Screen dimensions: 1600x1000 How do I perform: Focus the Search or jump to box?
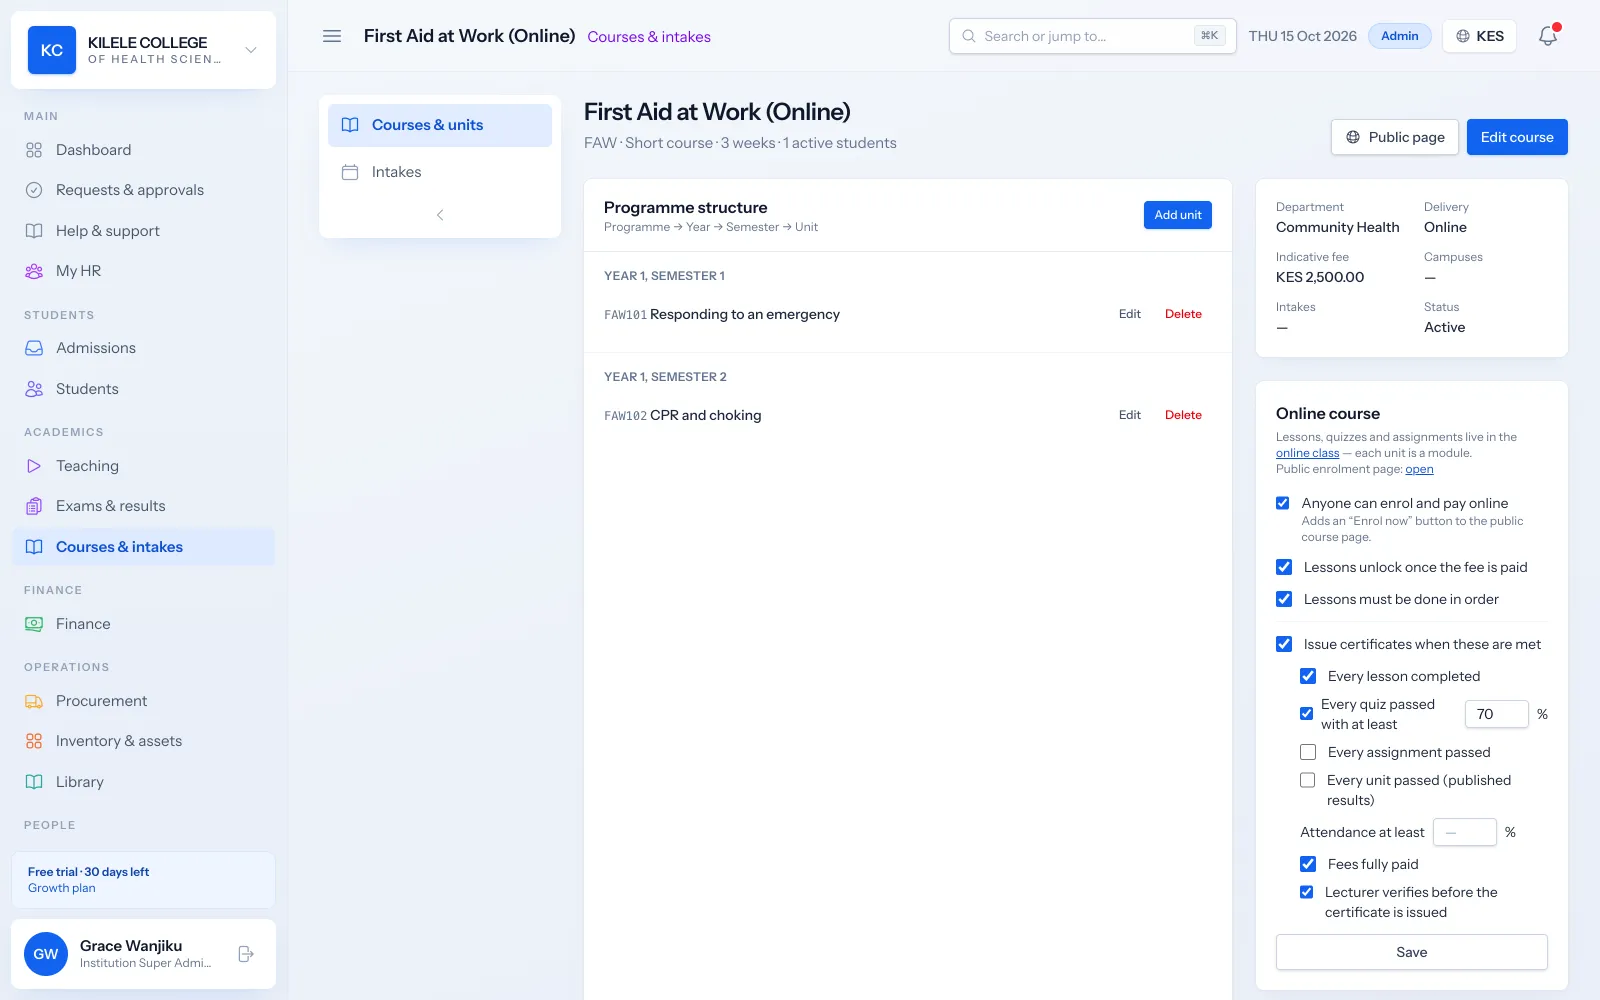(1093, 36)
